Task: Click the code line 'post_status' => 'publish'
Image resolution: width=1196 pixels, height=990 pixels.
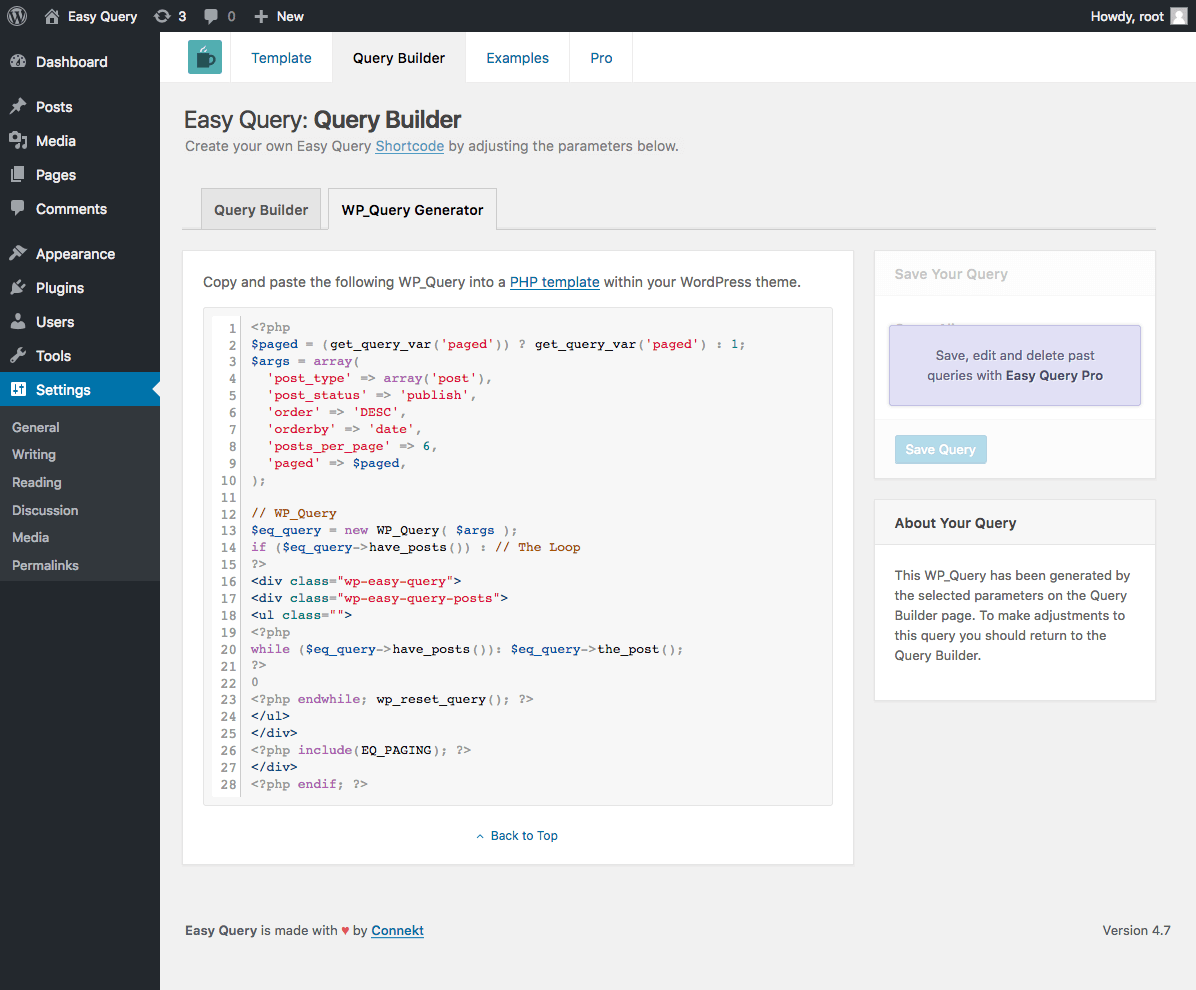Action: (x=371, y=395)
